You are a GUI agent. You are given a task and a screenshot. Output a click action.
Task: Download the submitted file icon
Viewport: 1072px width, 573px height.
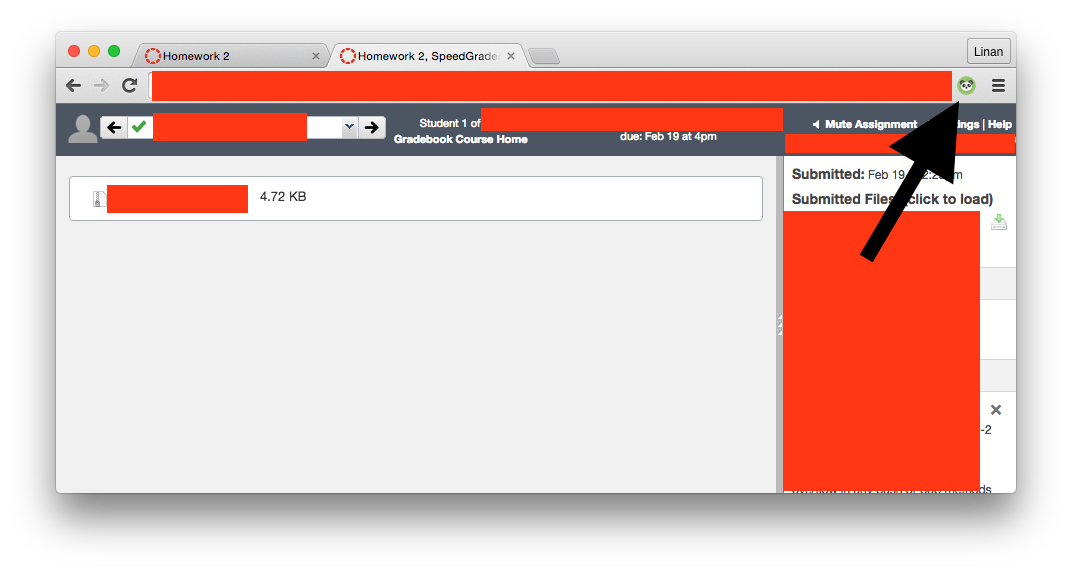(x=999, y=222)
